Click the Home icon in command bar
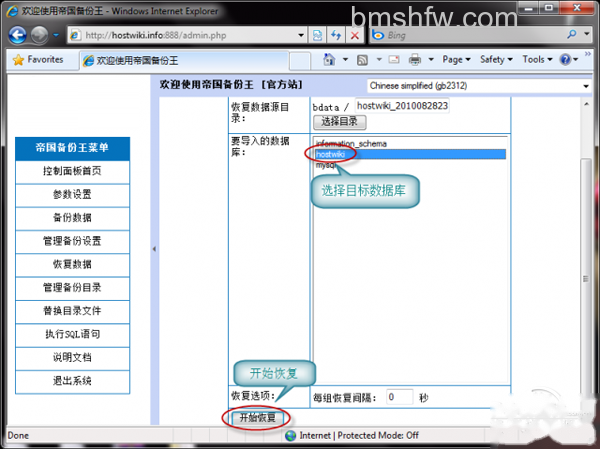Viewport: 600px width, 449px height. click(329, 60)
